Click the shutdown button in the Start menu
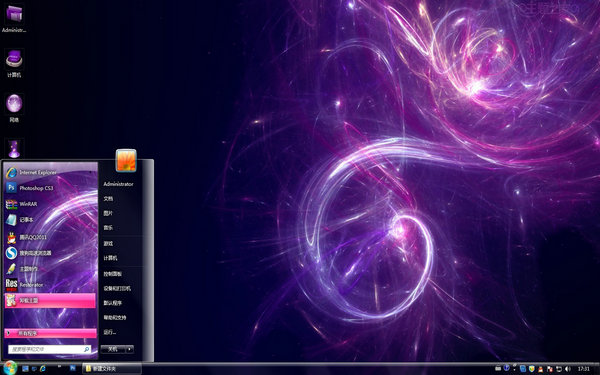Image resolution: width=600 pixels, height=375 pixels. (x=113, y=349)
